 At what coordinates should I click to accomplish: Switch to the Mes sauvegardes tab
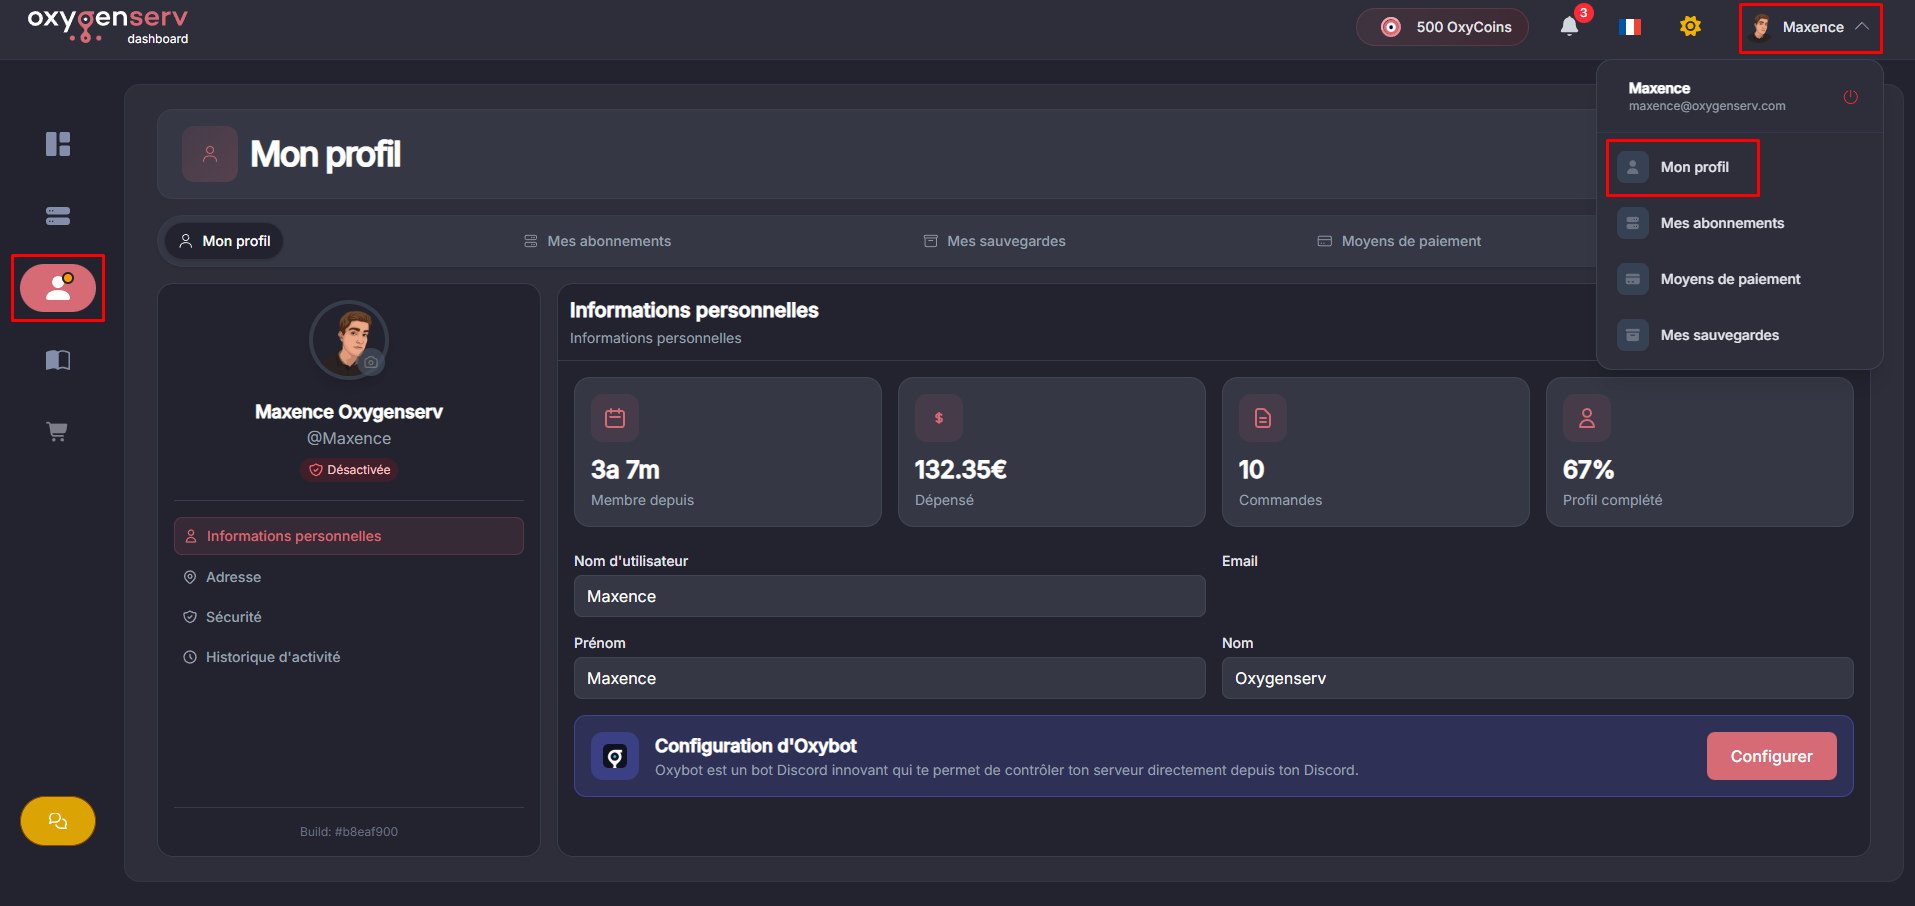[x=995, y=241]
